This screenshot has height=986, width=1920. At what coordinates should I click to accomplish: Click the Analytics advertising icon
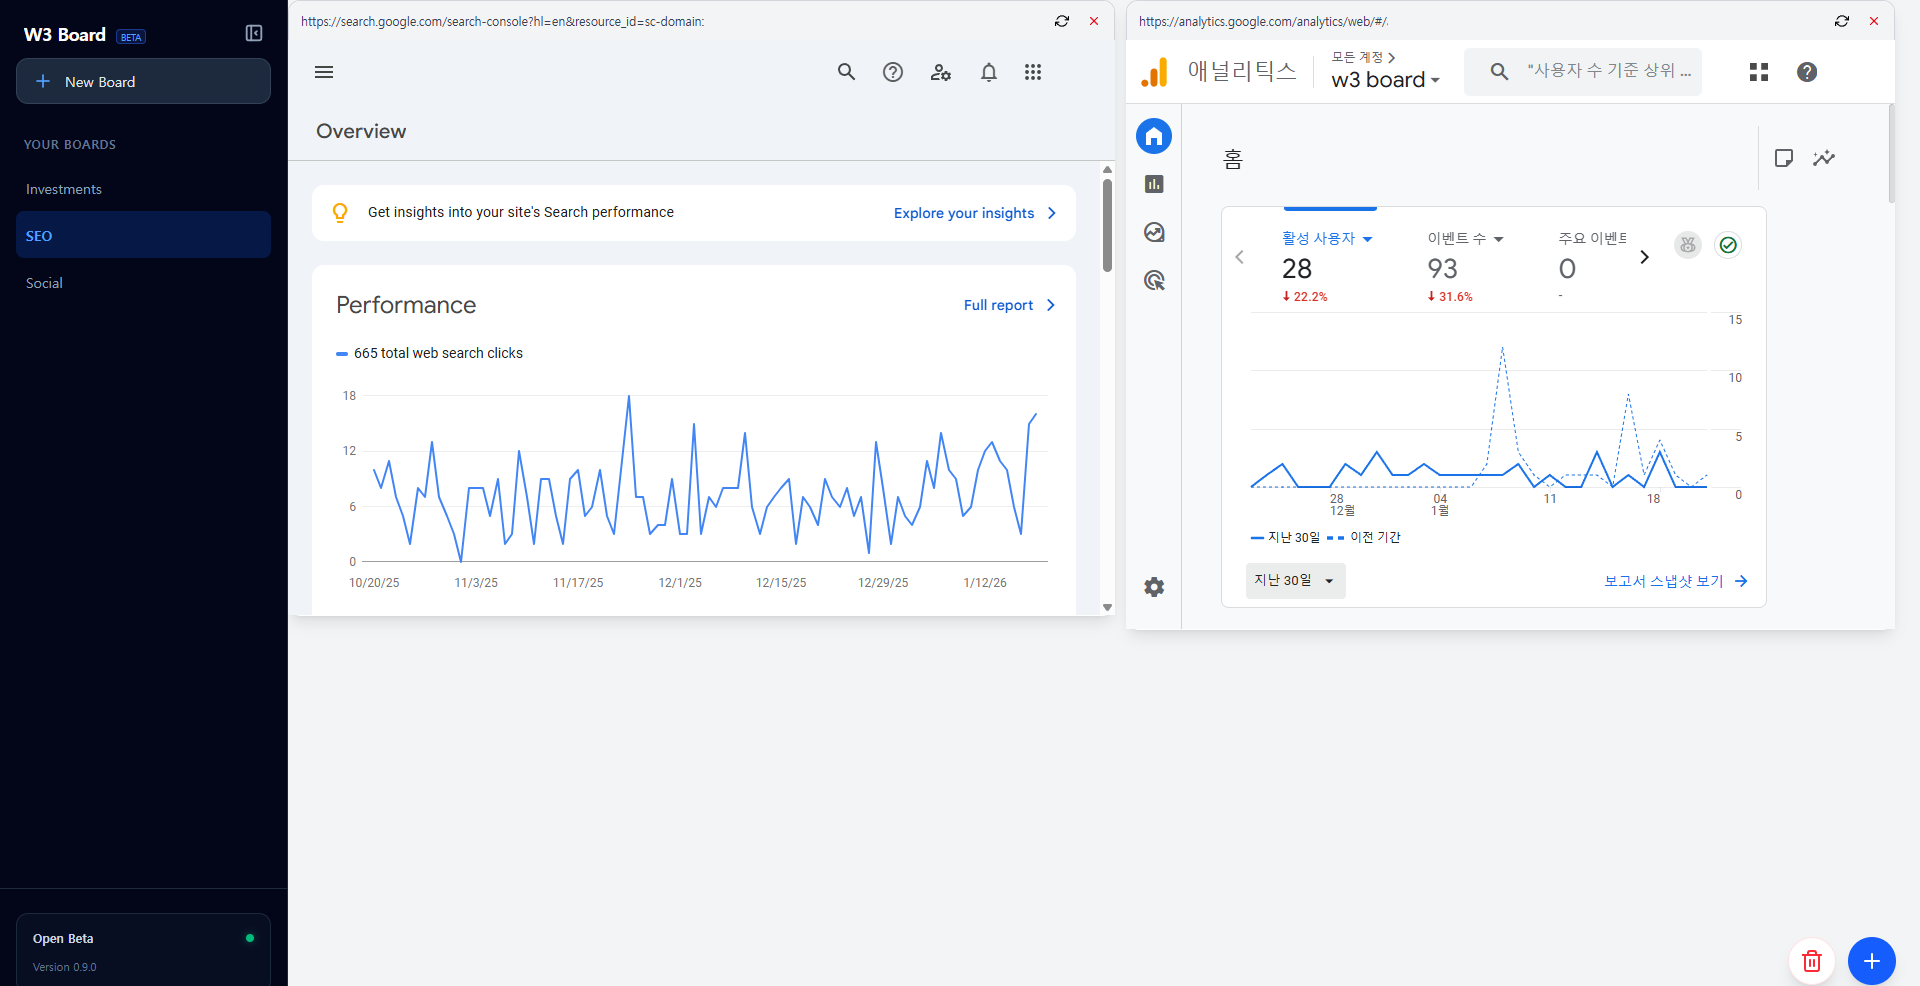coord(1154,280)
